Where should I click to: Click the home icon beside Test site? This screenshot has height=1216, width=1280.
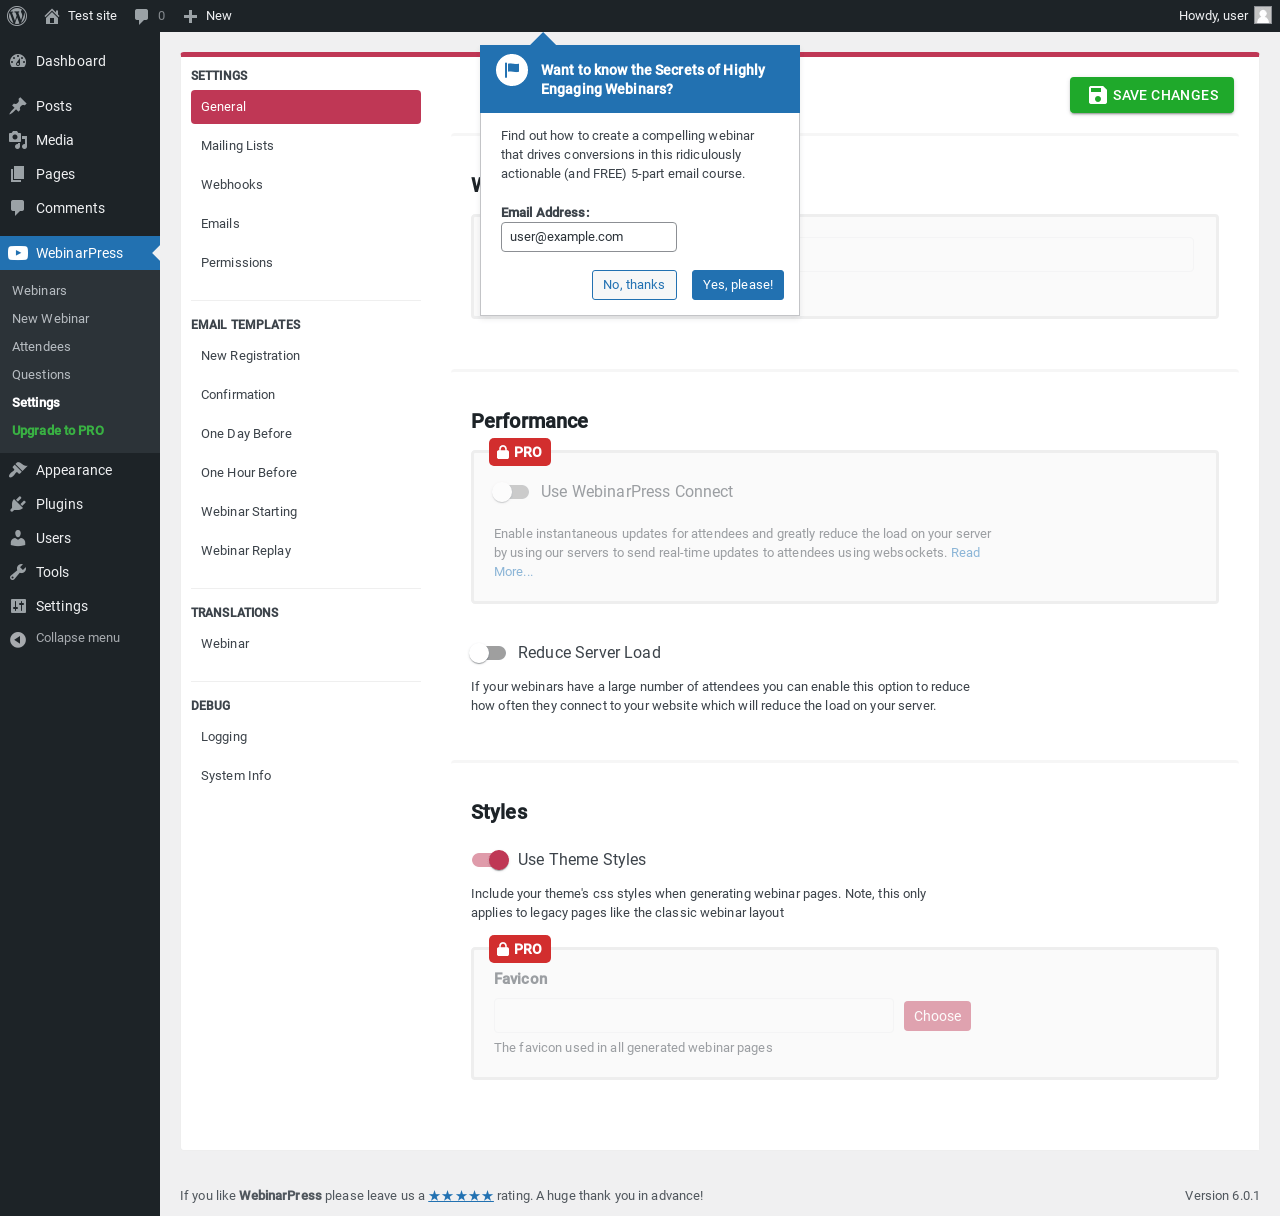[x=52, y=16]
